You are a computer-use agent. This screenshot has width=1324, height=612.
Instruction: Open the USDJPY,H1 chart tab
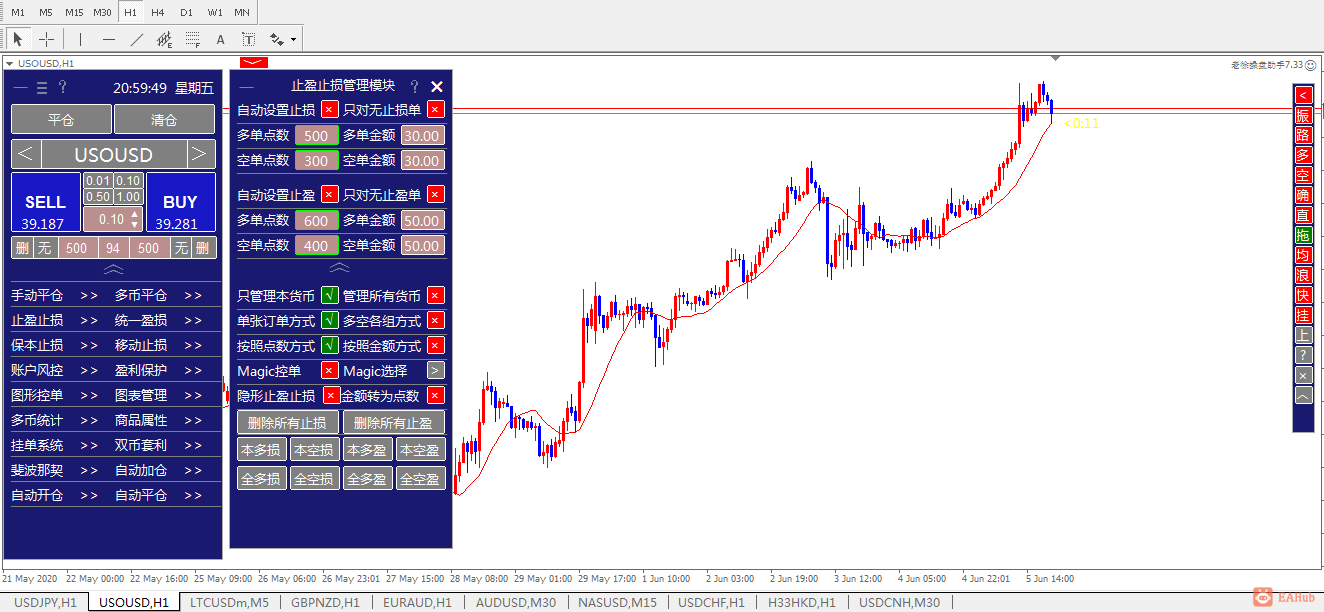click(45, 603)
